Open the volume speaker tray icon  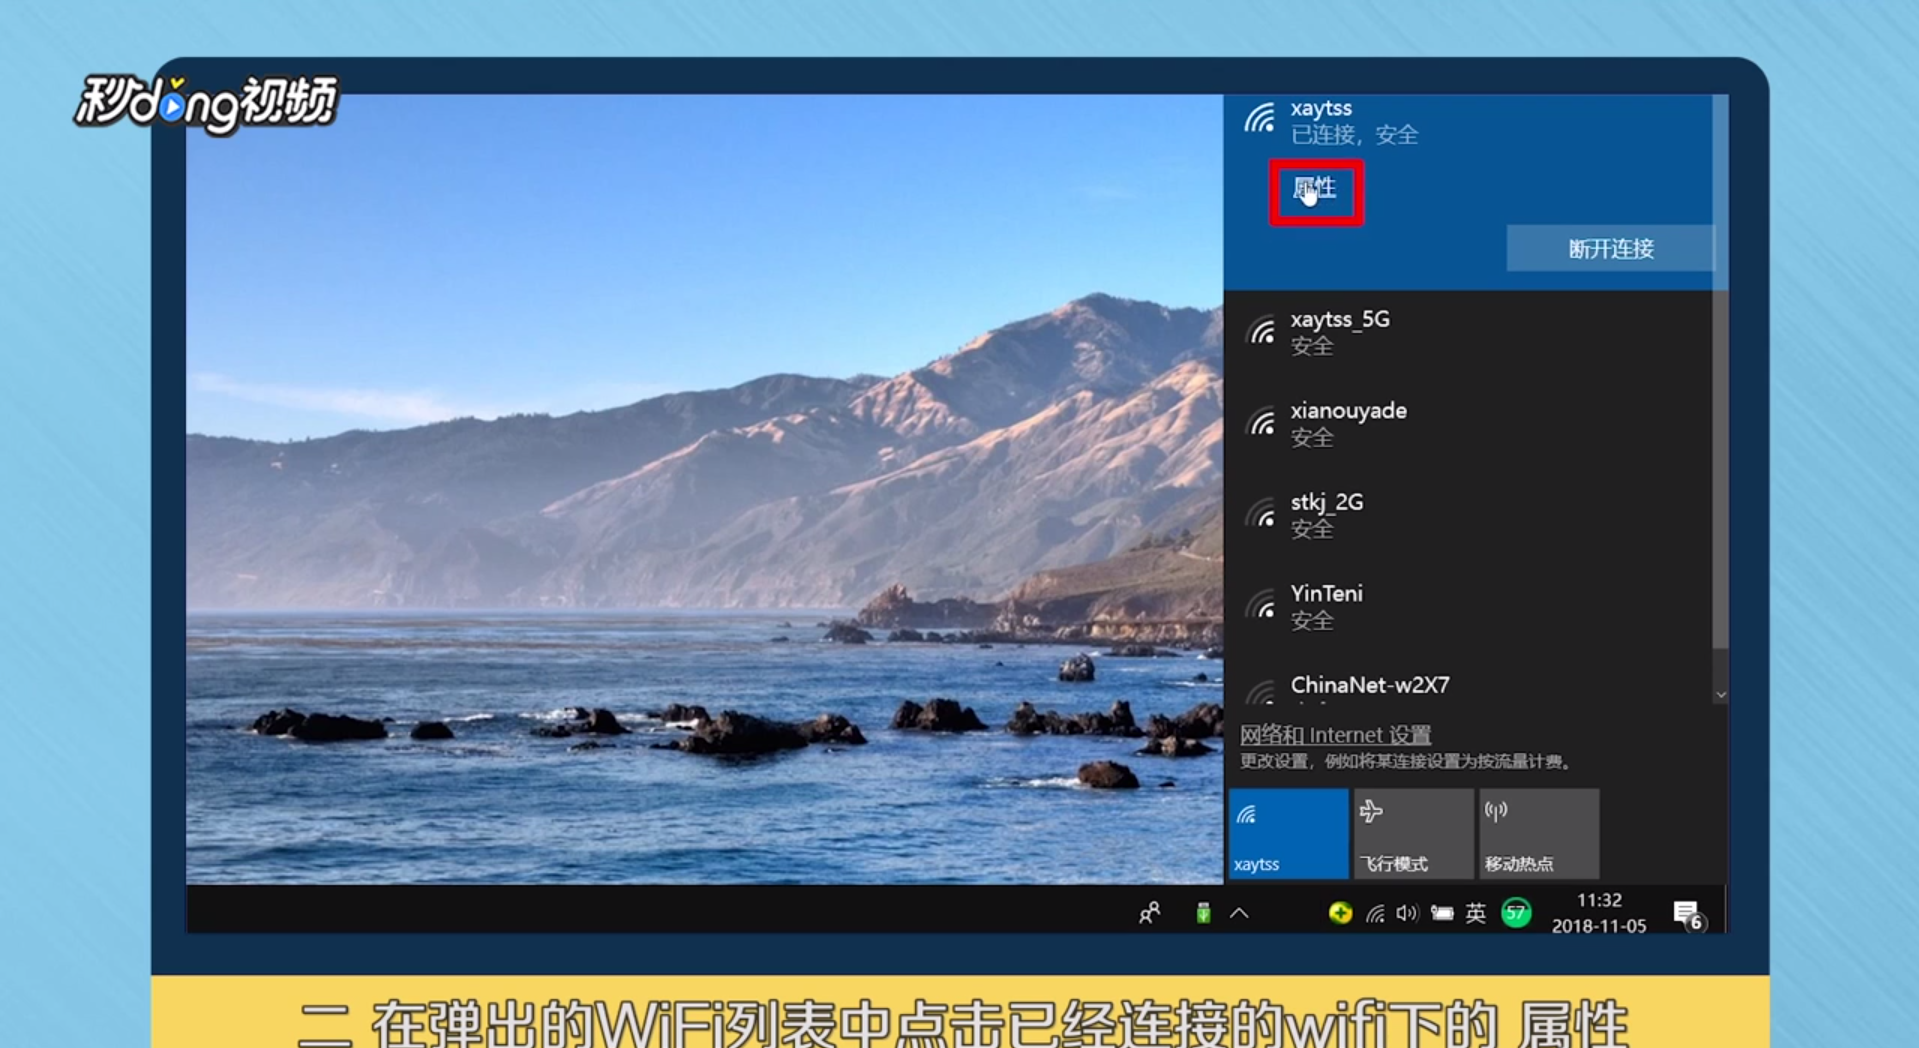click(x=1407, y=913)
